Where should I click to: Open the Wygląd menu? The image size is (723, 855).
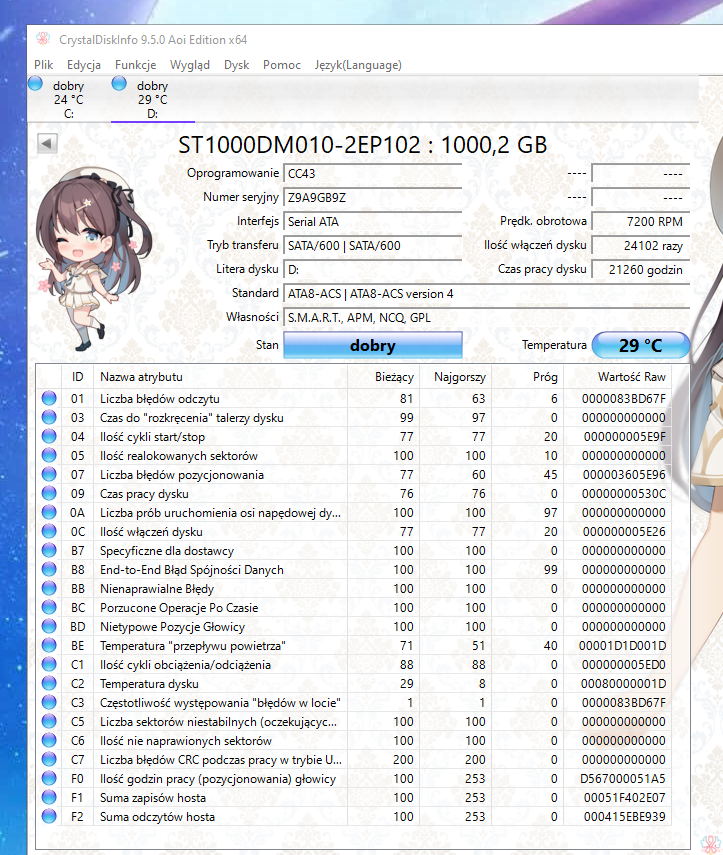[x=190, y=65]
